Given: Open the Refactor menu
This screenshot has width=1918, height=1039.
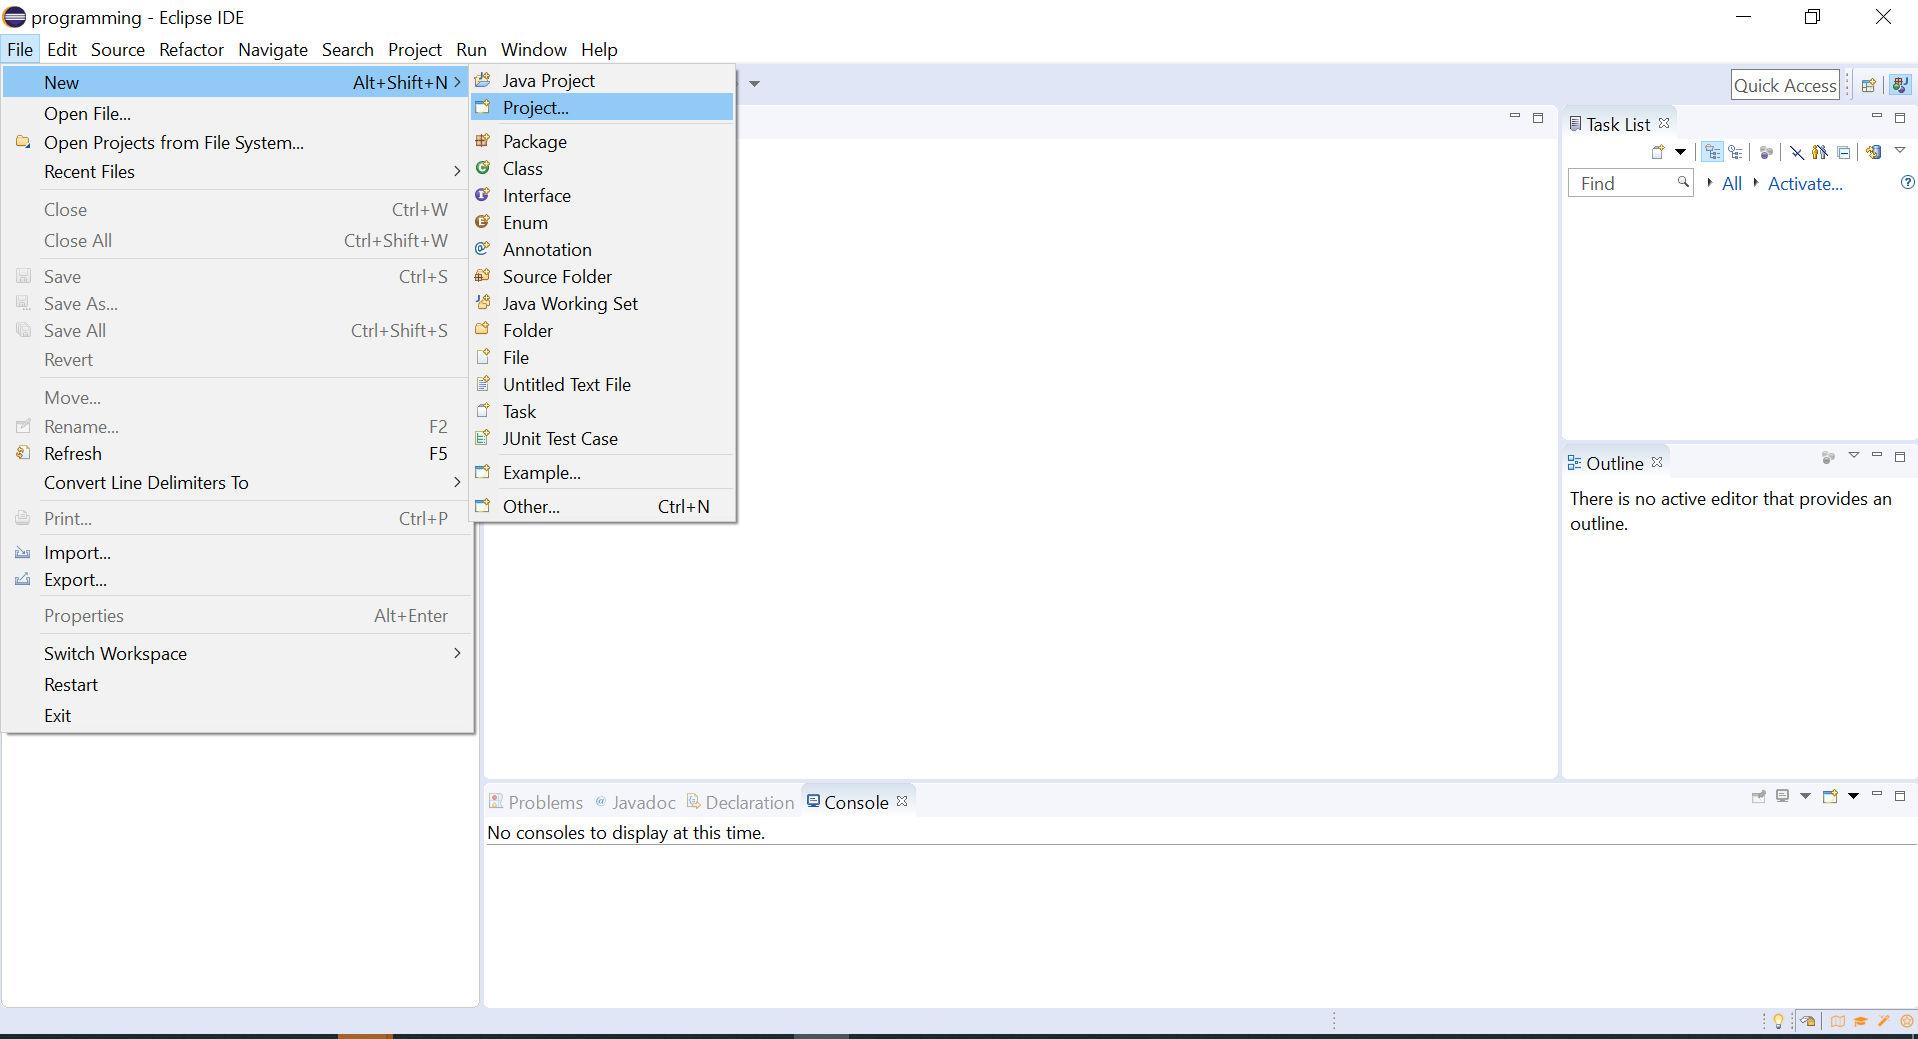Looking at the screenshot, I should pyautogui.click(x=191, y=49).
